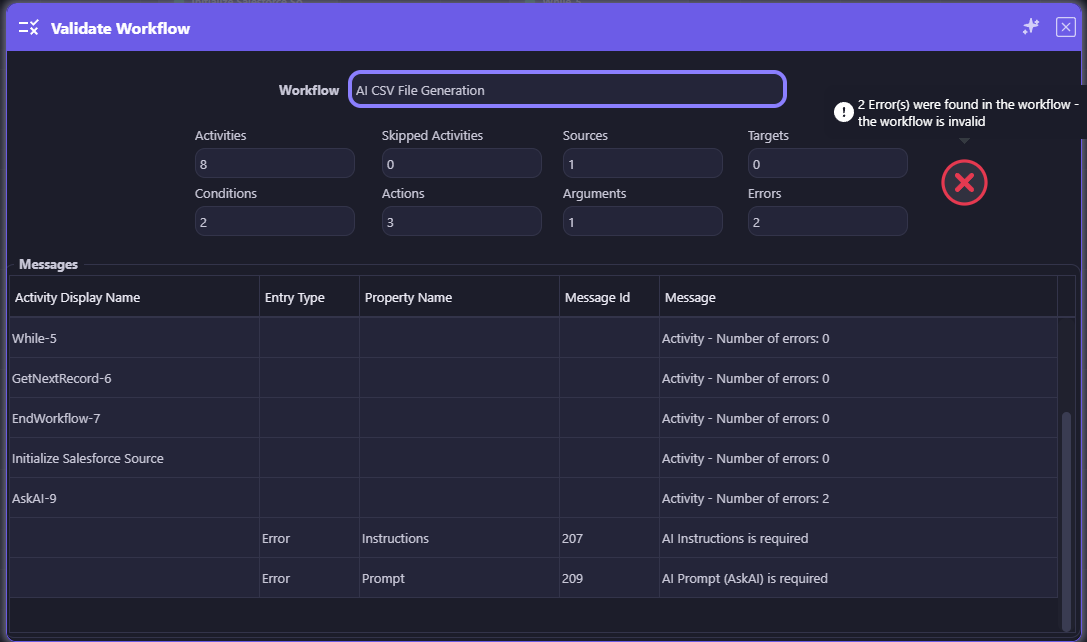Click the red invalid workflow X icon
Image resolution: width=1087 pixels, height=642 pixels.
(964, 182)
